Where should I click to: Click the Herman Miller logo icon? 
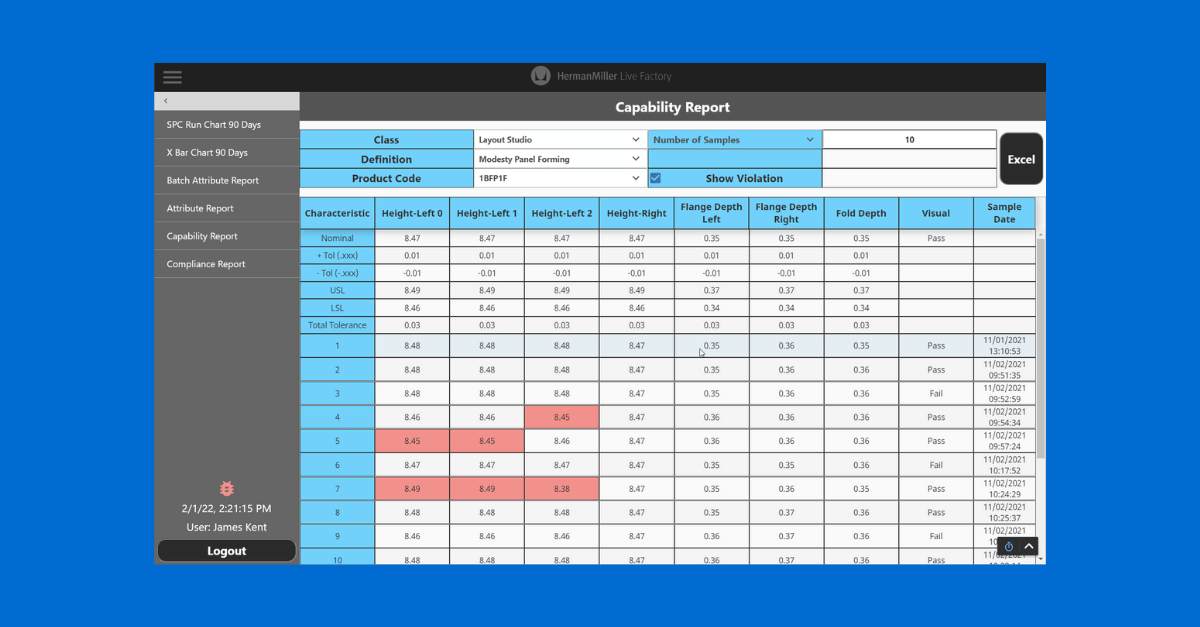(x=540, y=77)
